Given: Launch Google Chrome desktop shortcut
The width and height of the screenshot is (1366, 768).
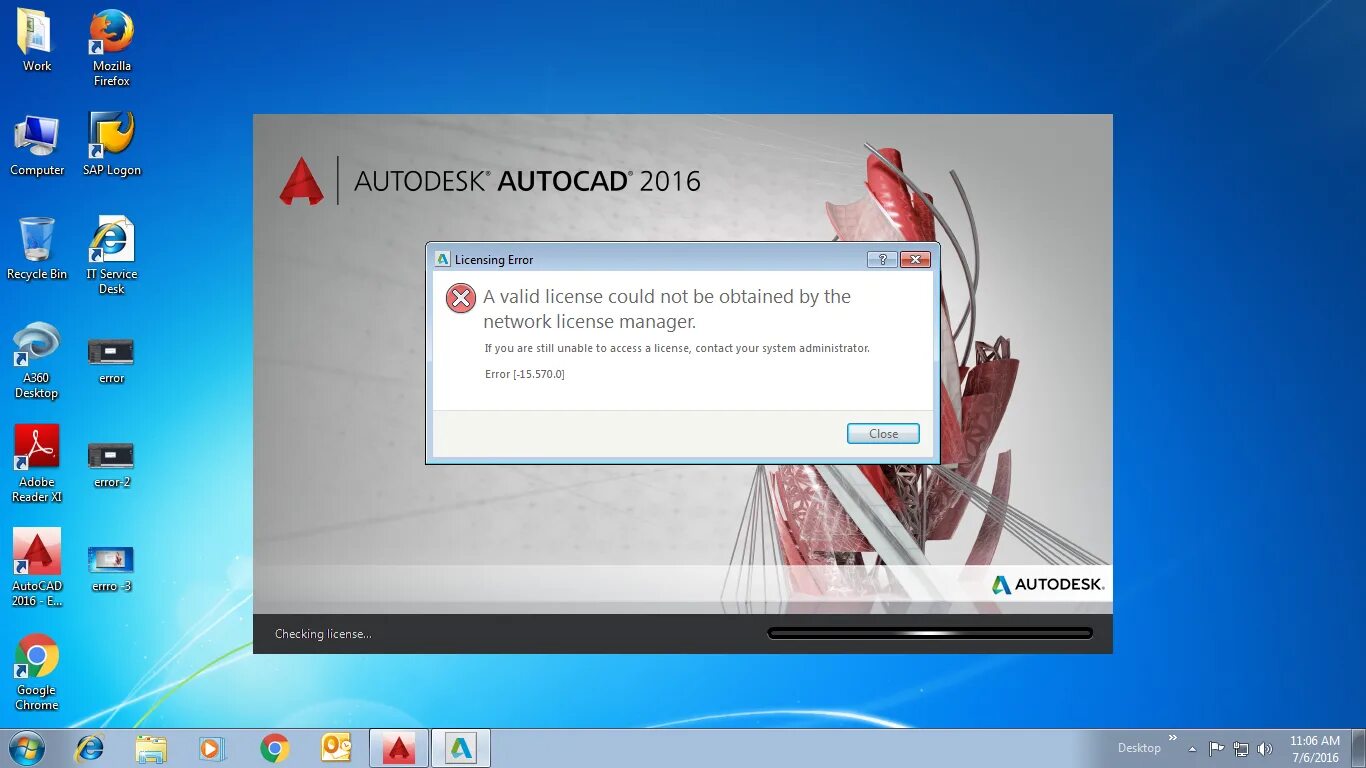Looking at the screenshot, I should (37, 672).
